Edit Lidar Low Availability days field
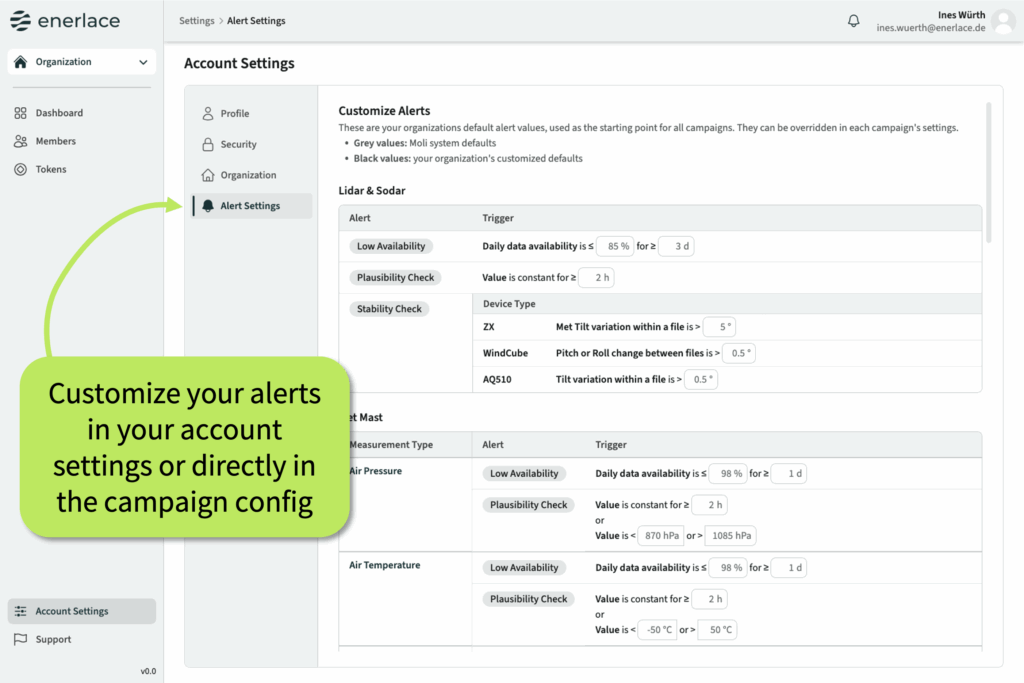 coord(675,246)
